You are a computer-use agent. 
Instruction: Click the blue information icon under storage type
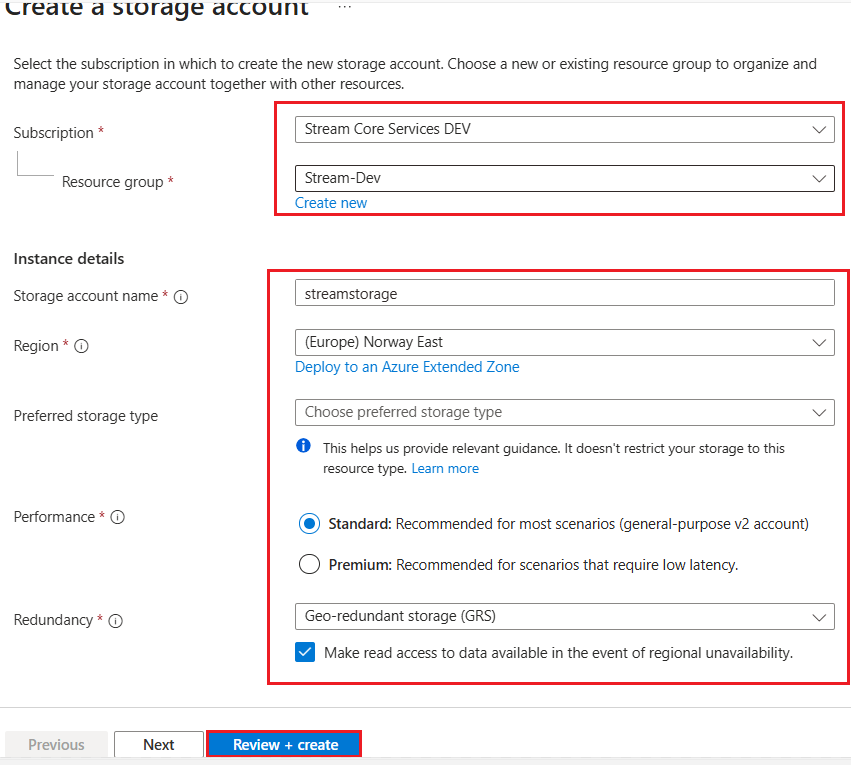click(x=304, y=446)
